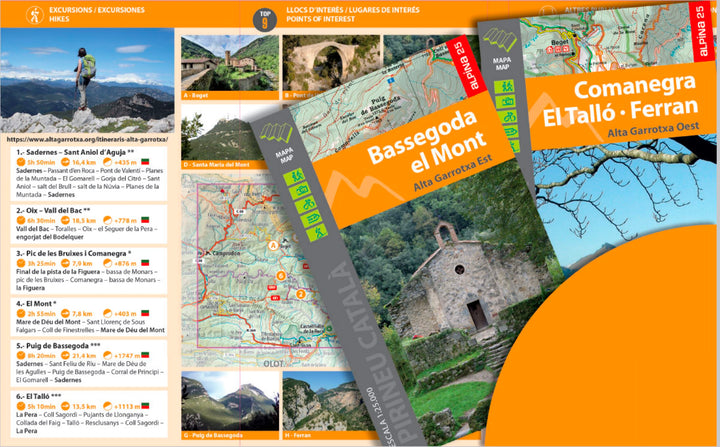Click difficulty flag beside +1747 m
720x447 pixels.
(x=145, y=355)
